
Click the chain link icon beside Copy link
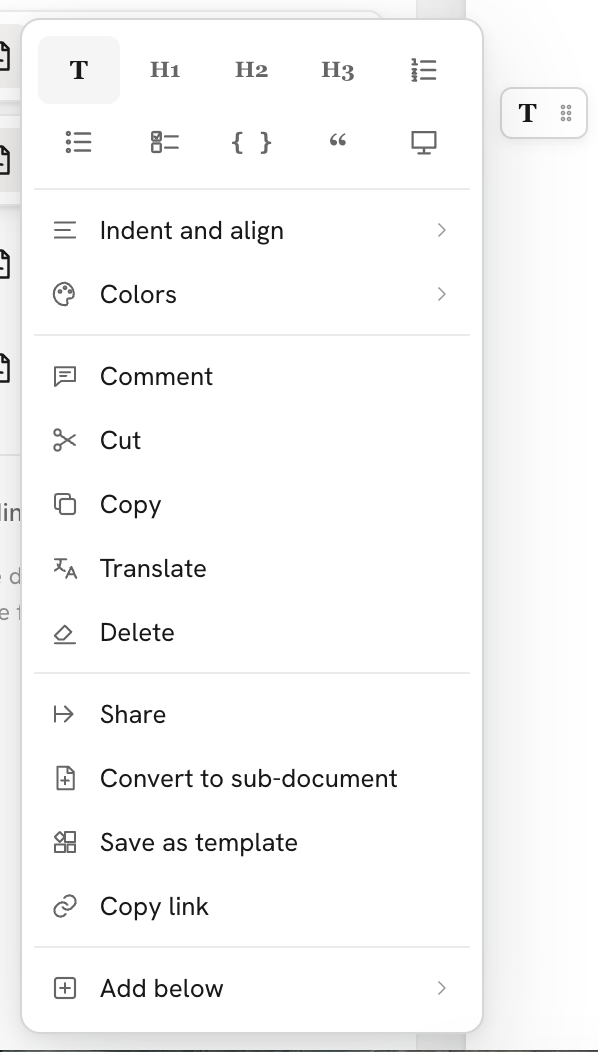click(x=64, y=906)
